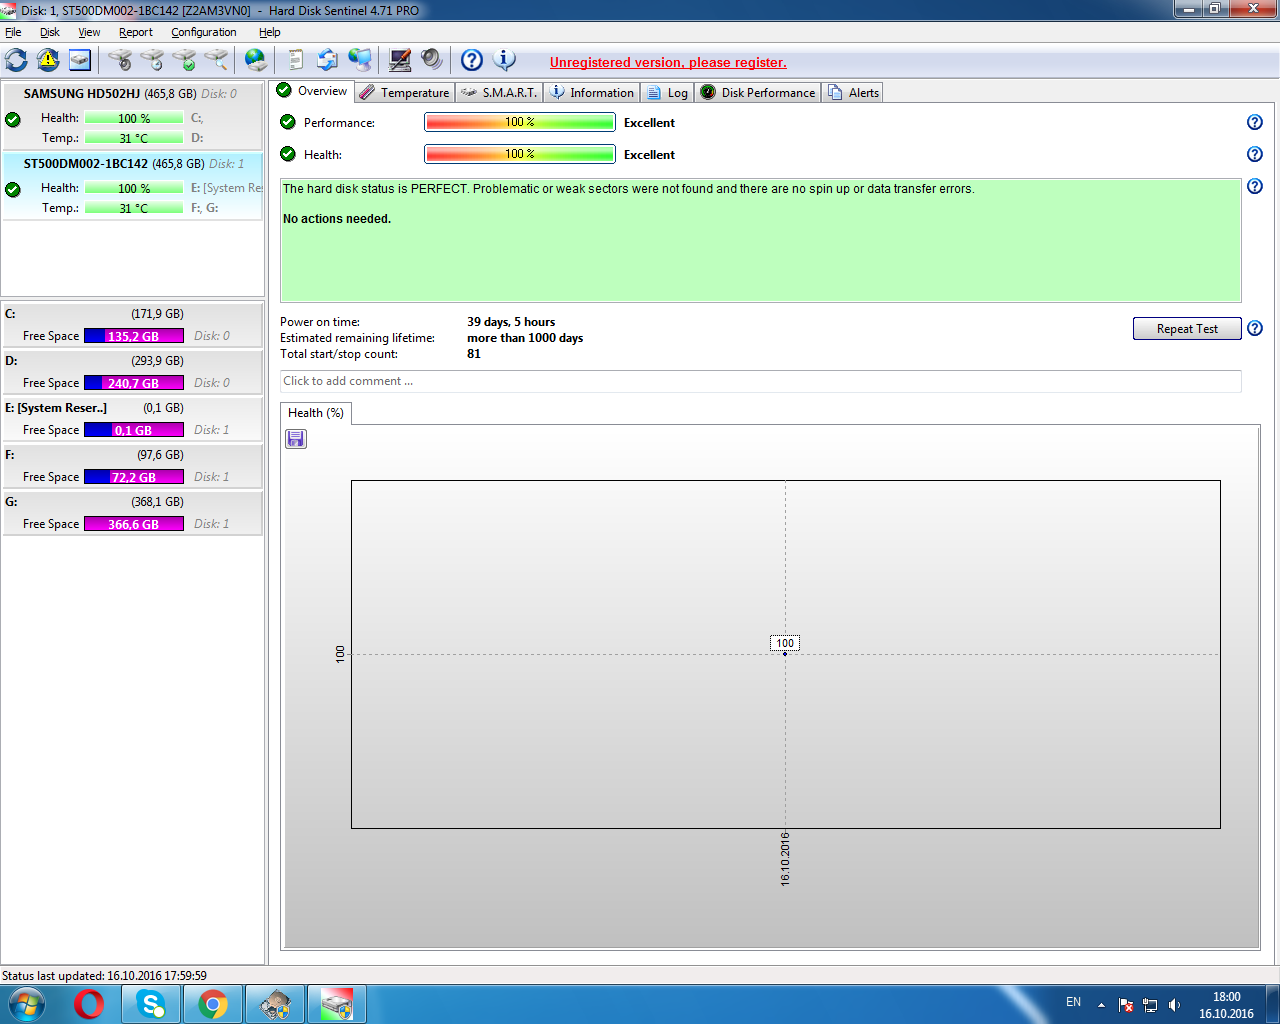The height and width of the screenshot is (1024, 1280).
Task: Click the blue question mark toolbar icon
Action: 472,60
